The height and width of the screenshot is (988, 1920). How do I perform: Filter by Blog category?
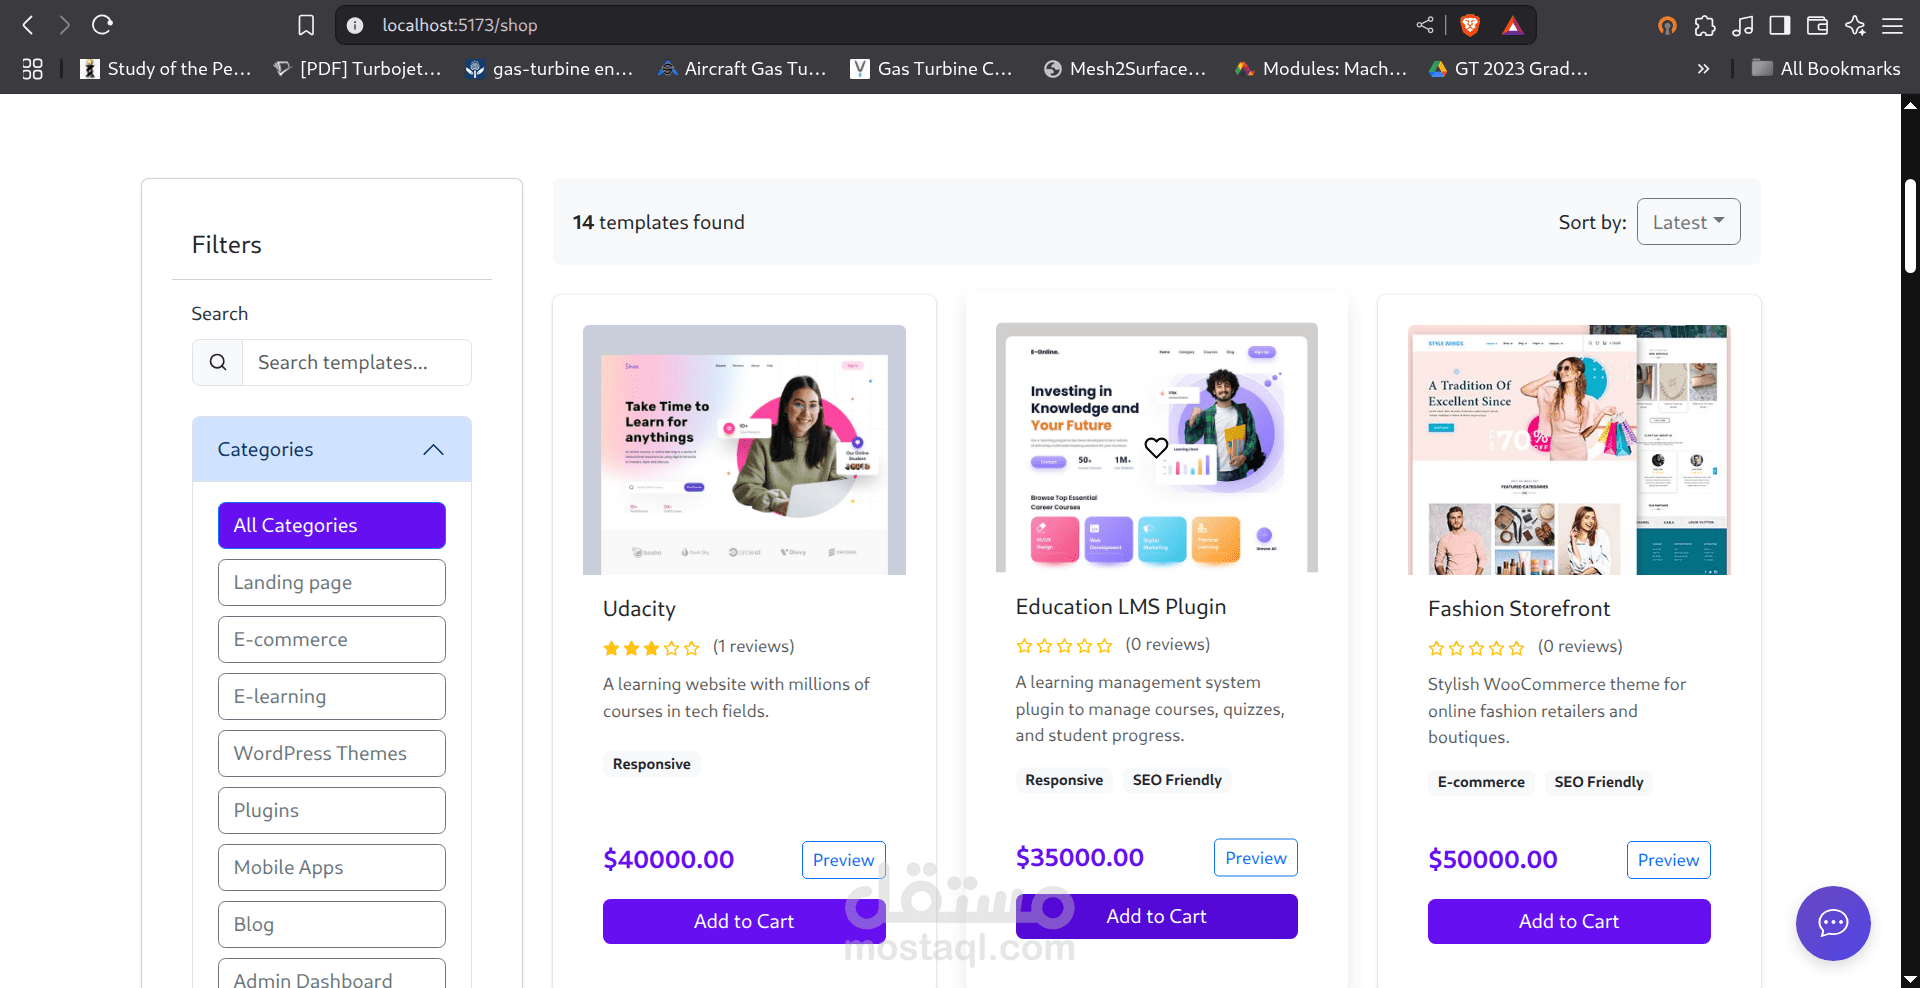click(x=332, y=924)
